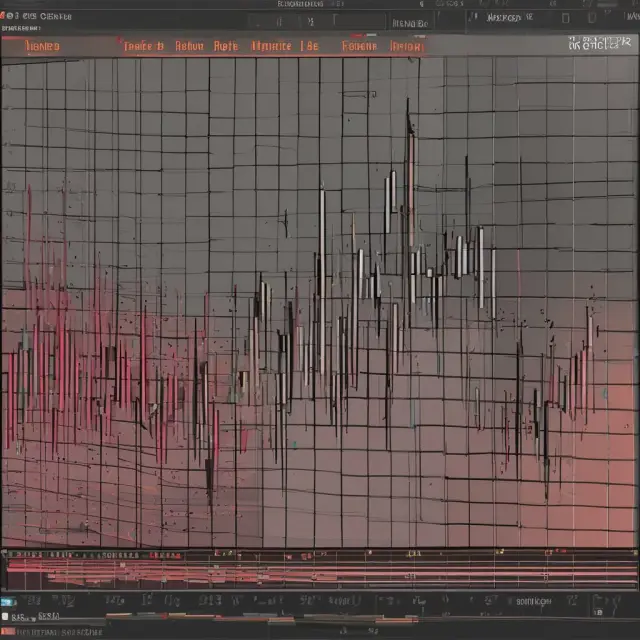Click the red indicator bands in the lower panel
Image resolution: width=640 pixels, height=640 pixels.
321,572
